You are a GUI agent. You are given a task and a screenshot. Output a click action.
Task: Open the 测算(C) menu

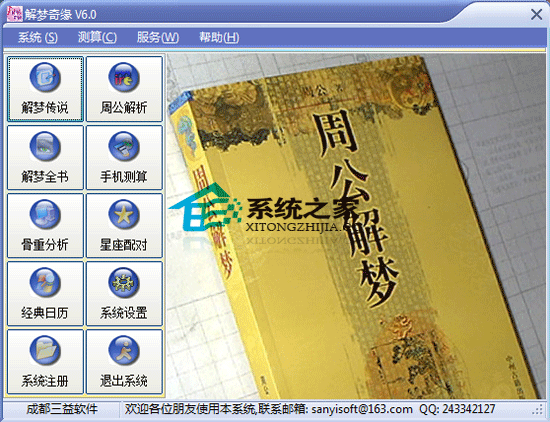[x=97, y=37]
